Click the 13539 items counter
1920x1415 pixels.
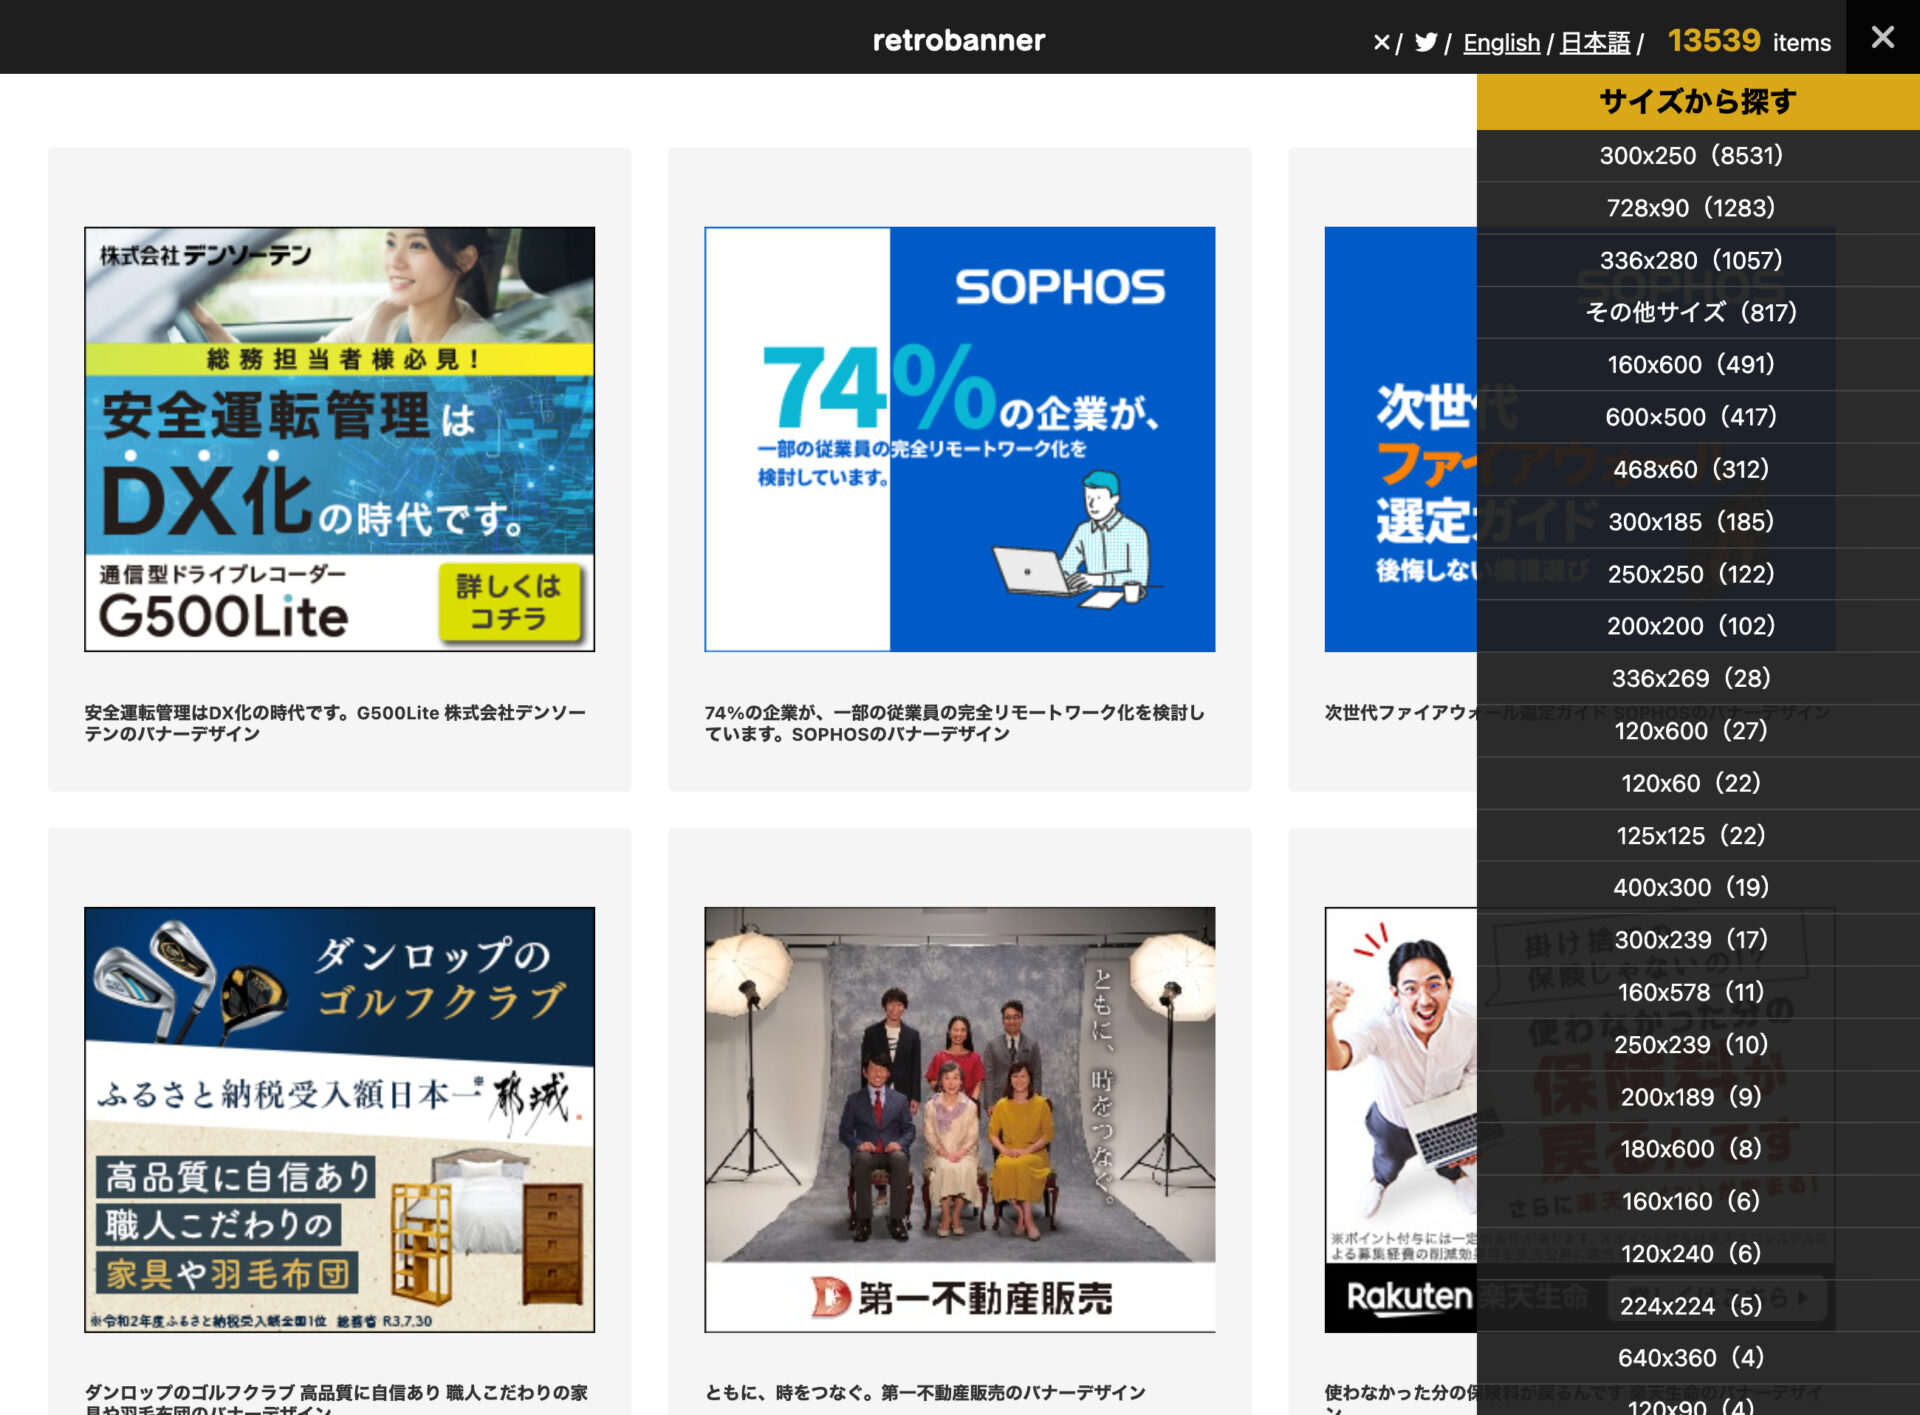(1749, 41)
